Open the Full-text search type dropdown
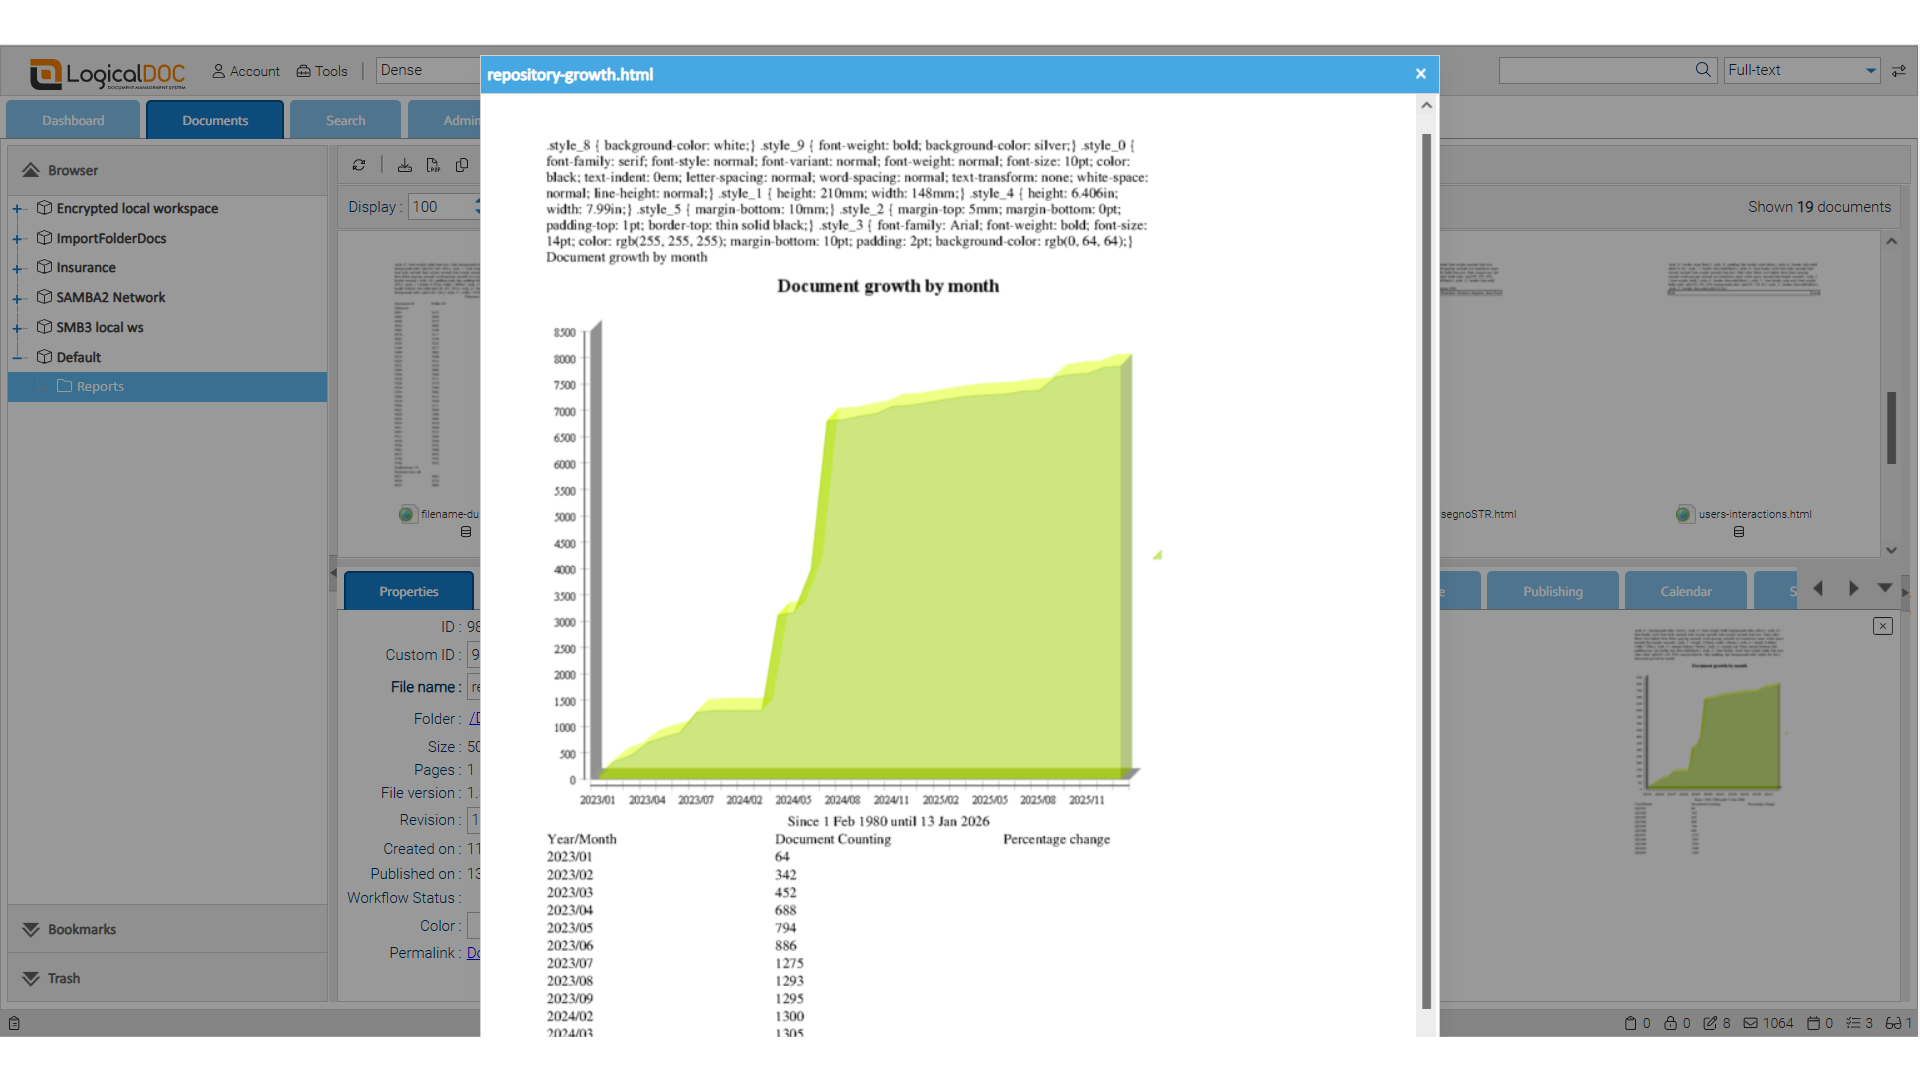This screenshot has width=1920, height=1080. point(1868,70)
